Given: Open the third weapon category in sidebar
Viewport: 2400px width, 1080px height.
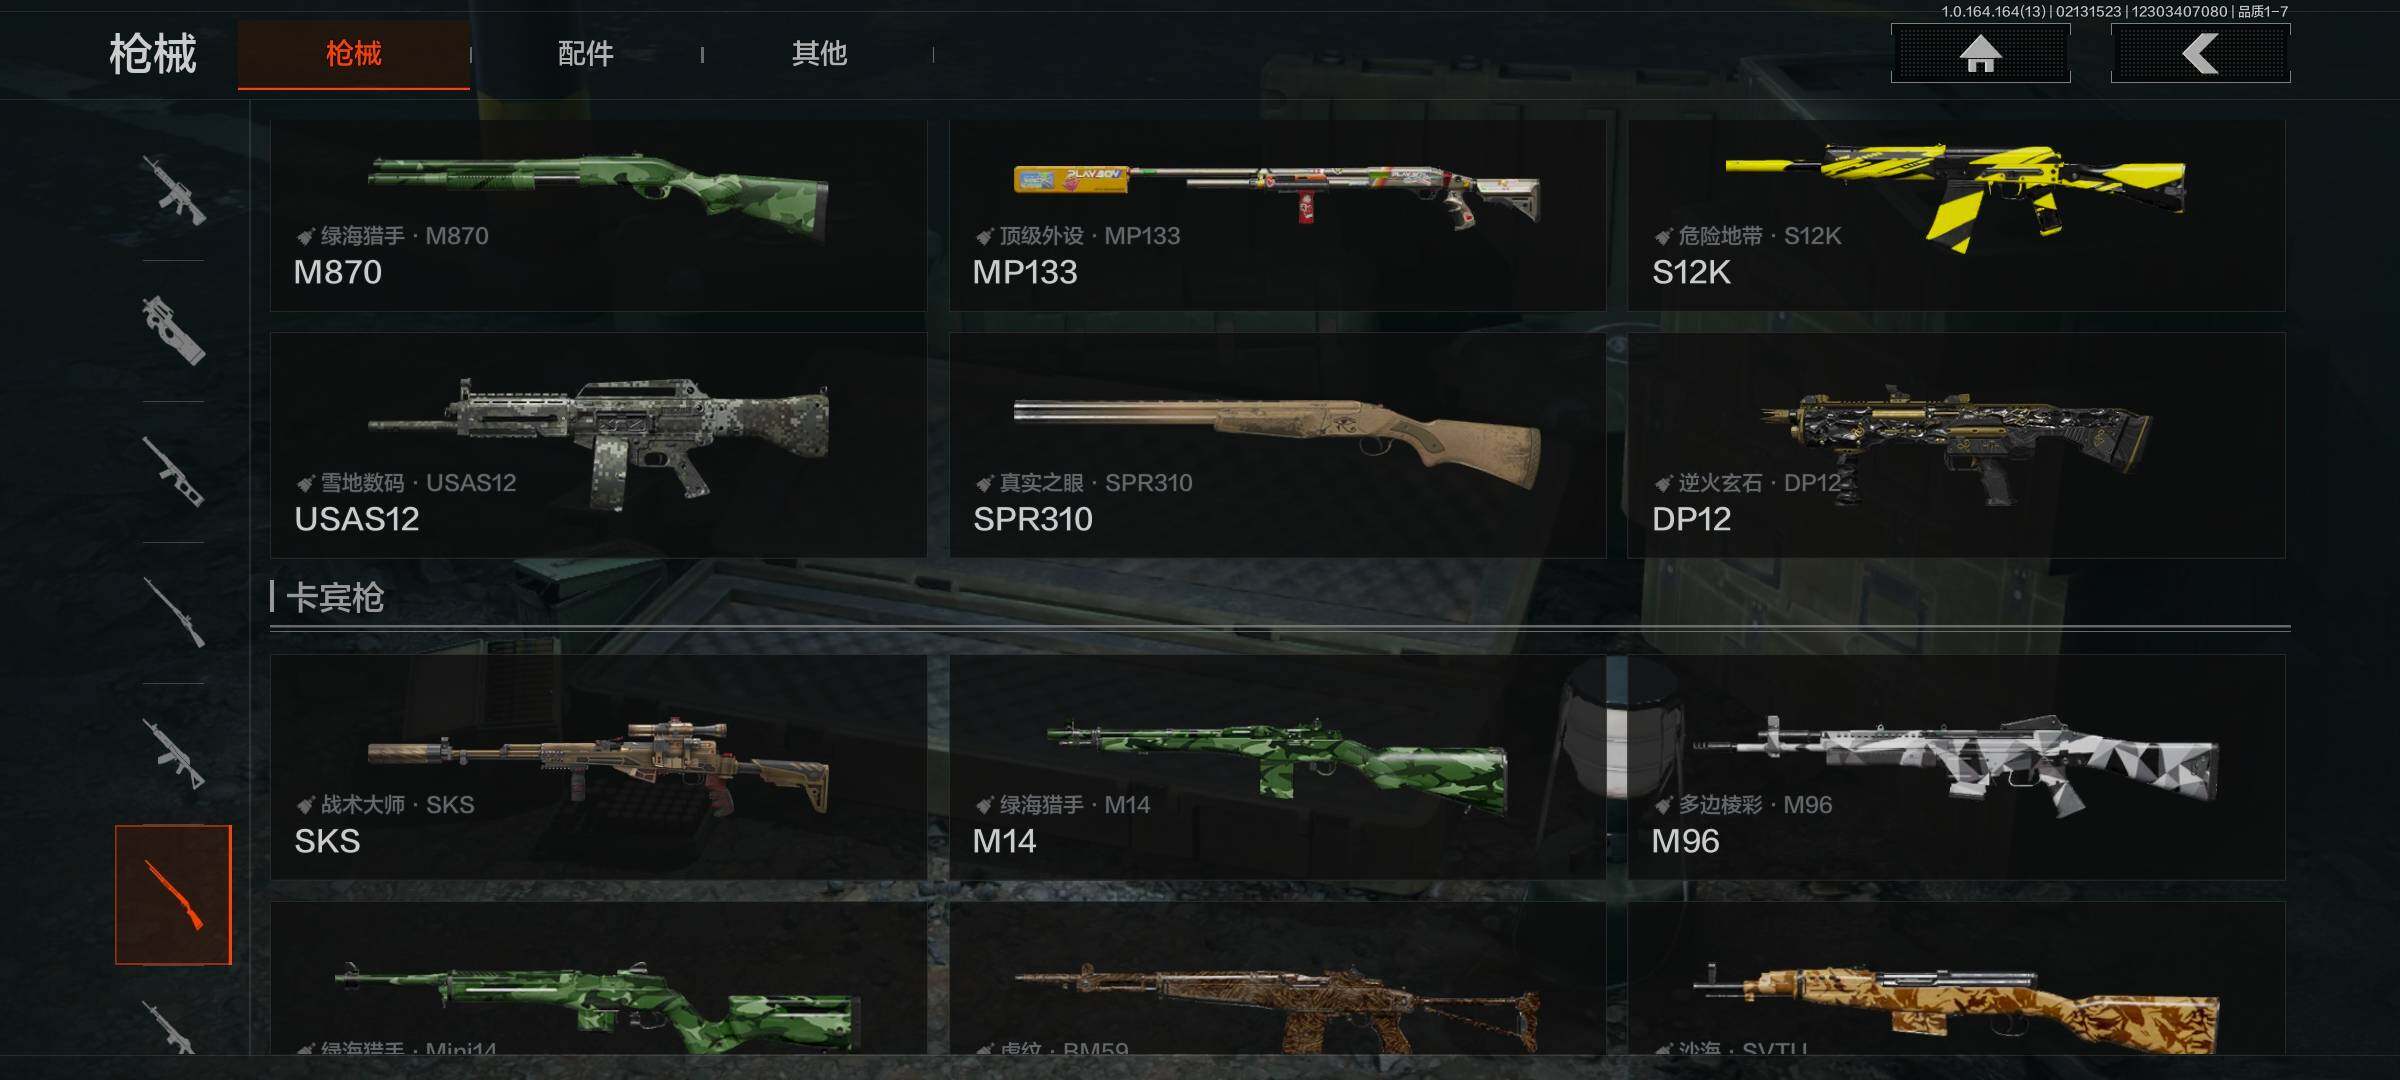Looking at the screenshot, I should pos(173,472).
